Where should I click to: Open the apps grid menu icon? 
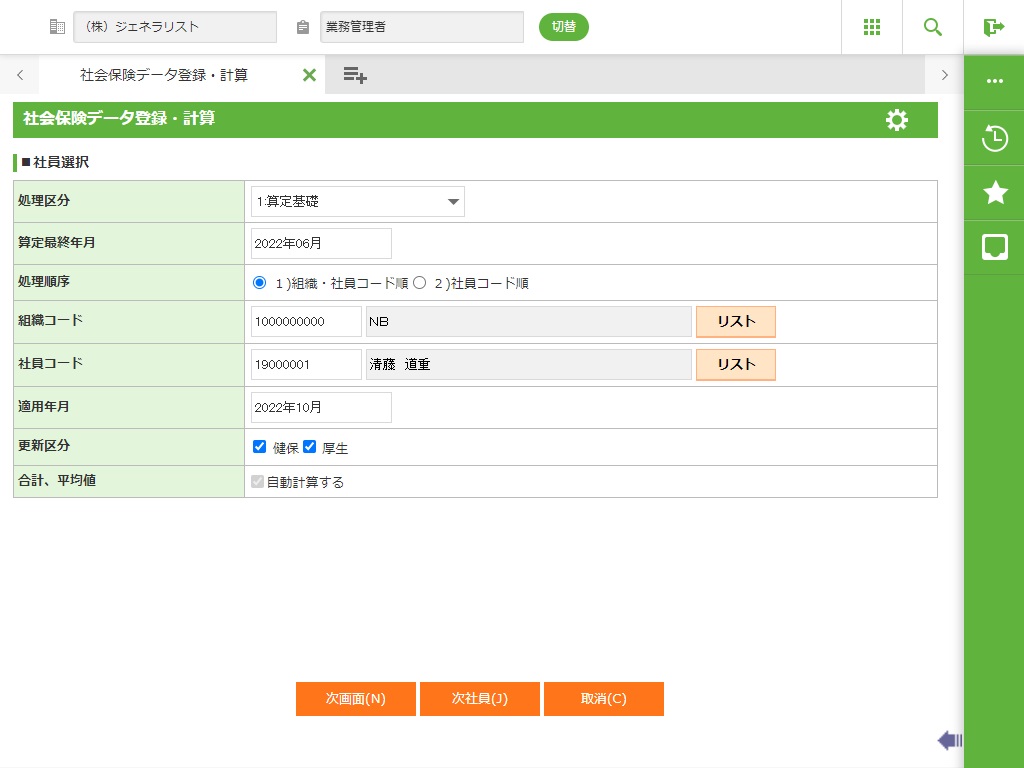[872, 27]
